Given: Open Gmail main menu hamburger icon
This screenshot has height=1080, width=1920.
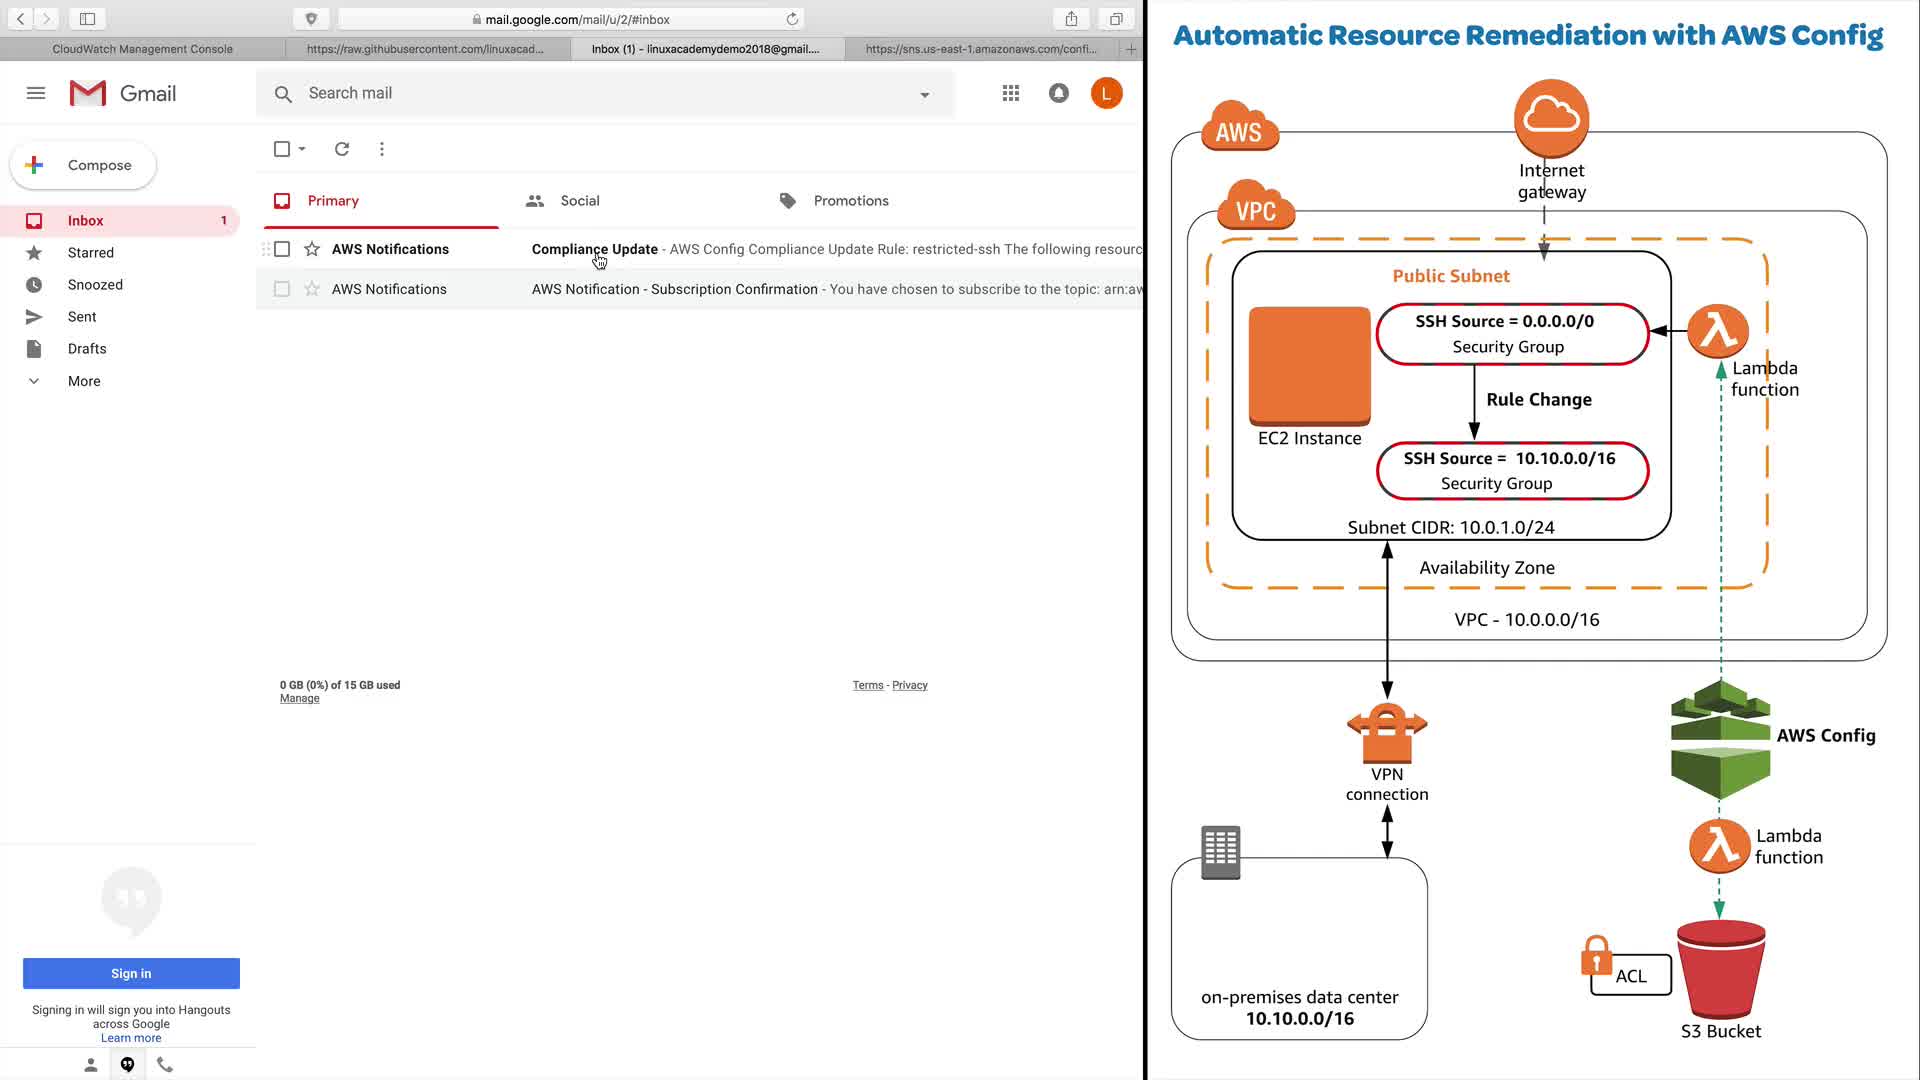Looking at the screenshot, I should pos(36,93).
